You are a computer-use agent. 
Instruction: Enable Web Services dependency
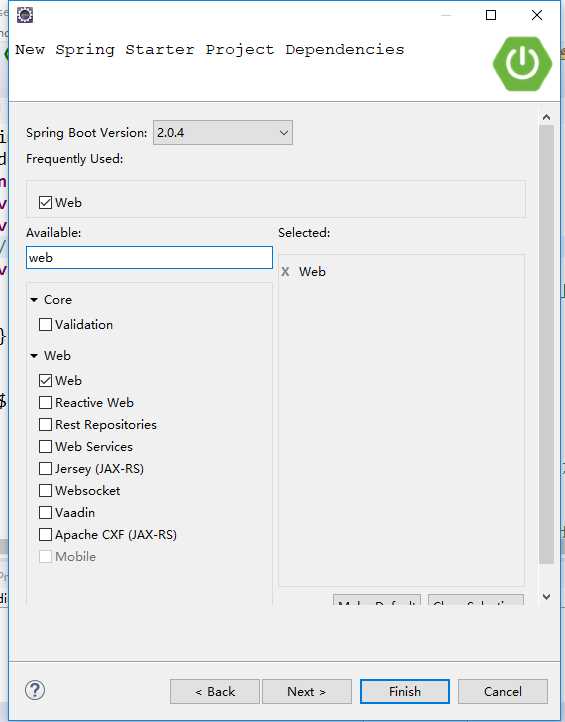point(46,447)
